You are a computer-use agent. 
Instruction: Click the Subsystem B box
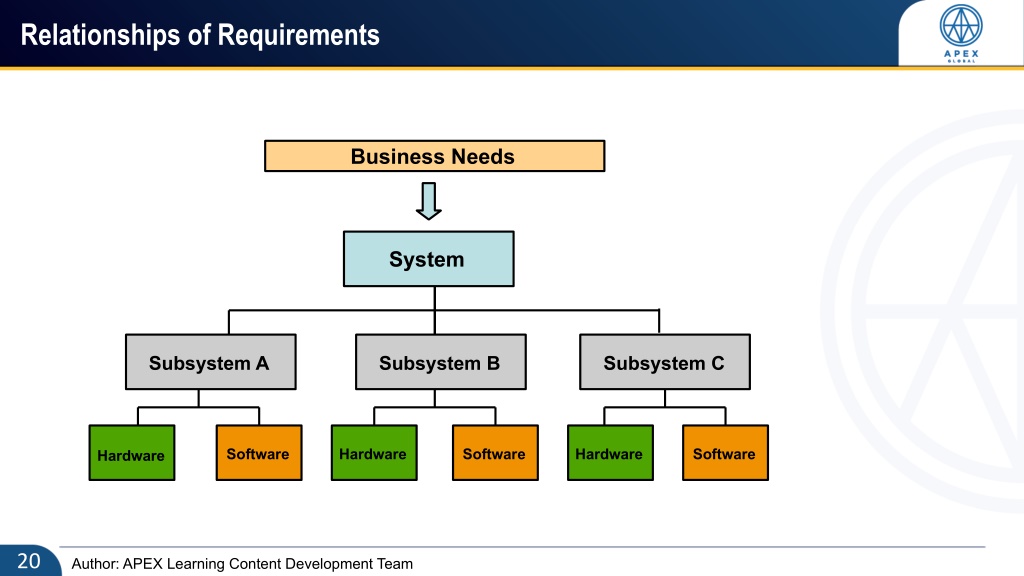(440, 362)
